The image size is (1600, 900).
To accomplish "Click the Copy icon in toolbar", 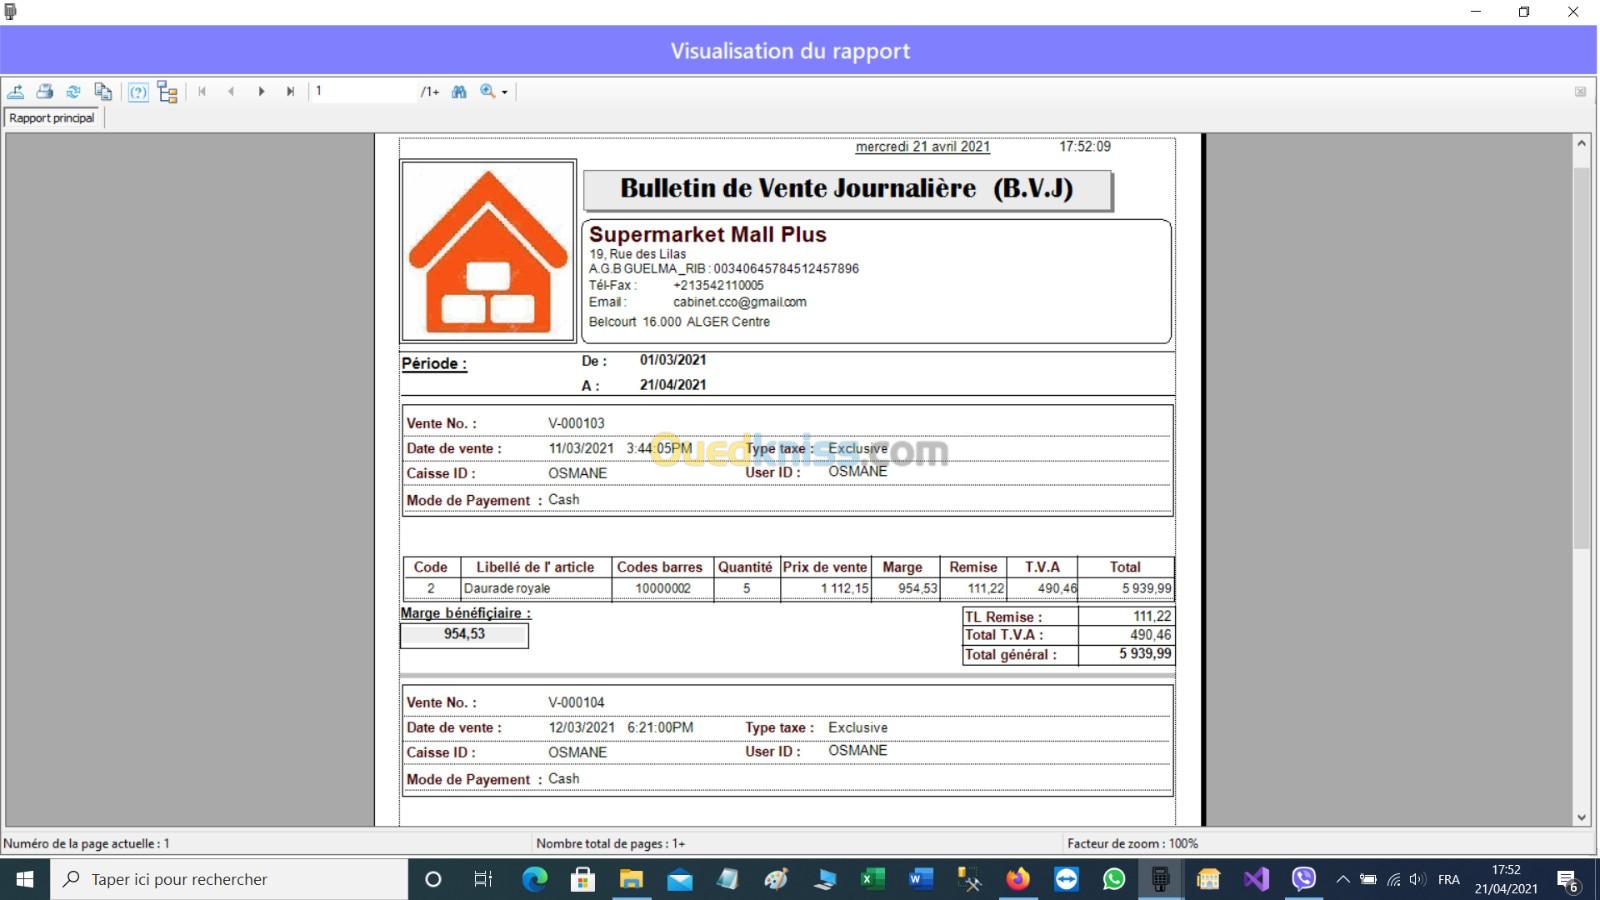I will [x=103, y=92].
